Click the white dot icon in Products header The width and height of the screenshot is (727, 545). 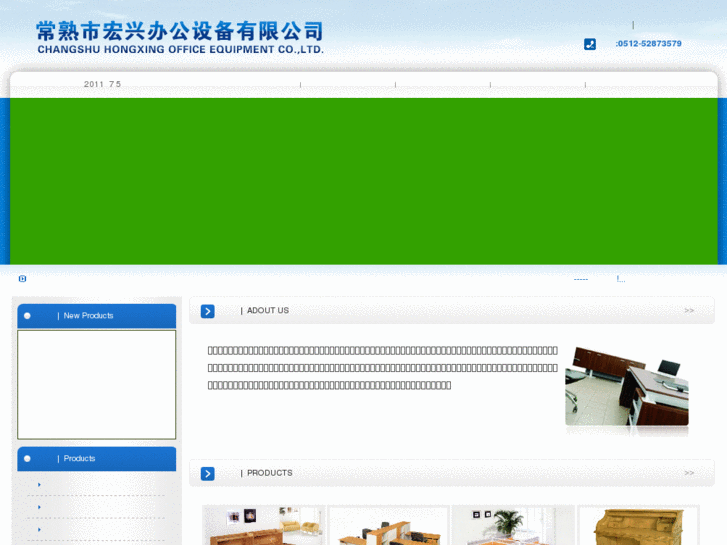pyautogui.click(x=27, y=459)
